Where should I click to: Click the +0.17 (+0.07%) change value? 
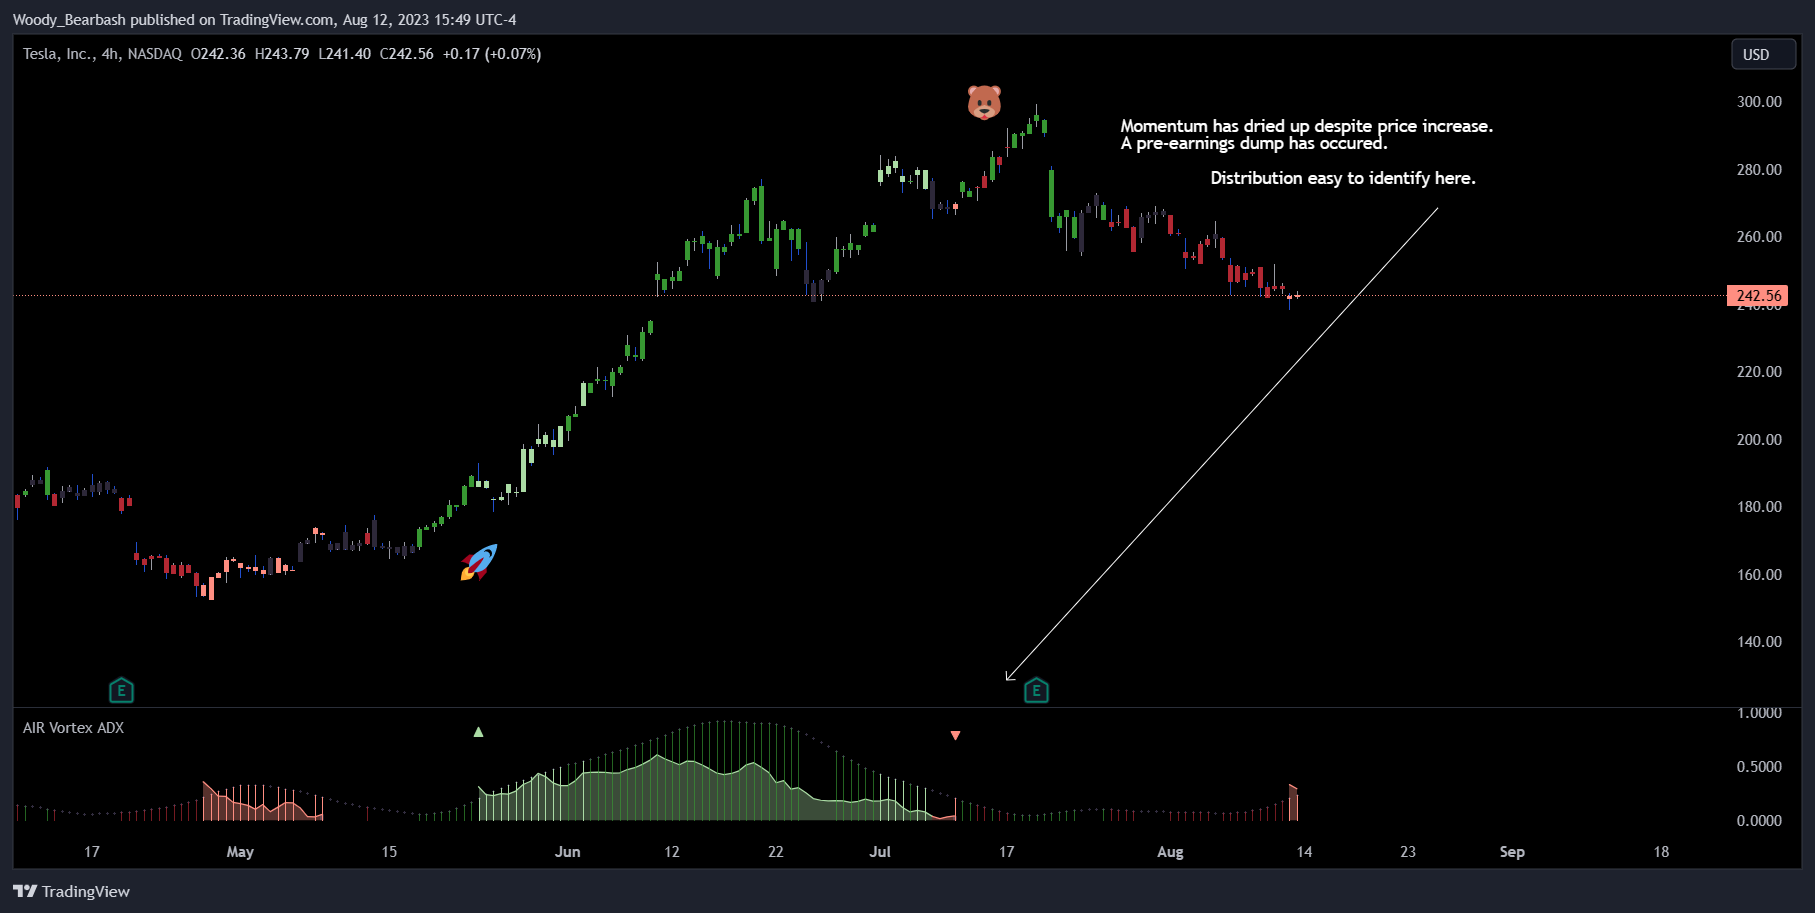(492, 54)
